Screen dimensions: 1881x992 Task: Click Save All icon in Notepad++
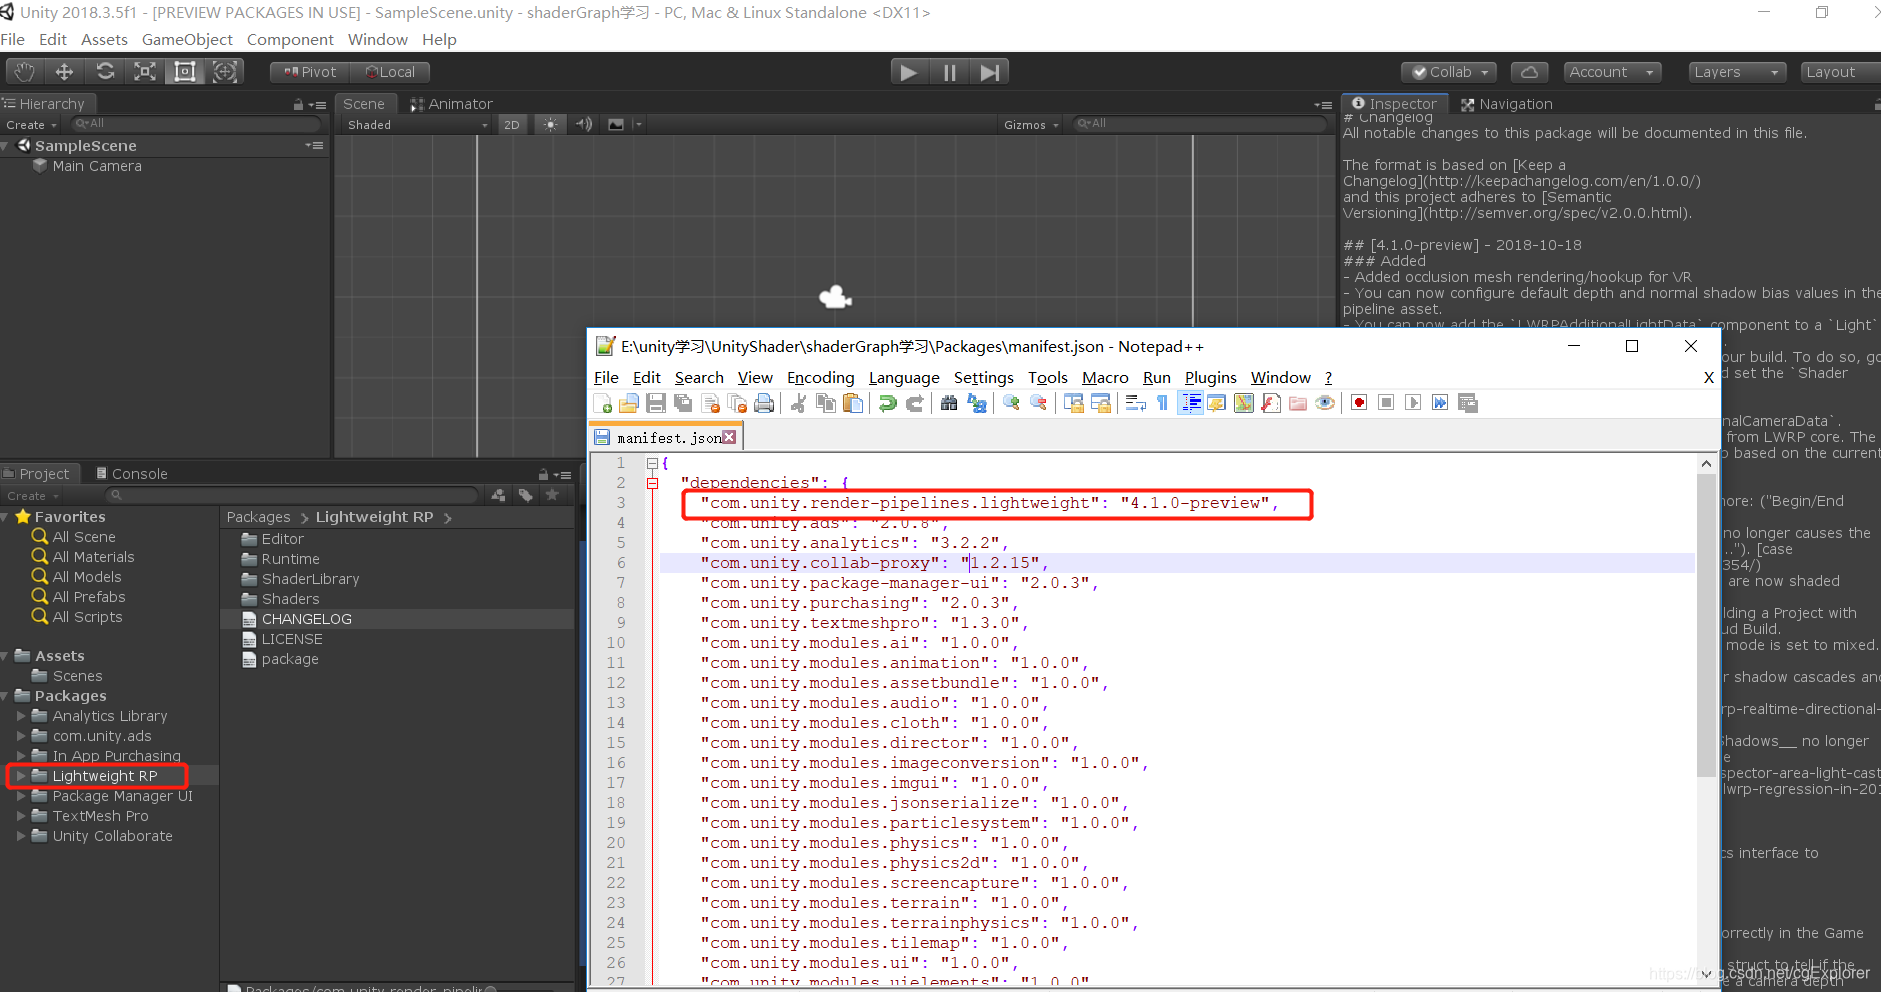(x=683, y=403)
